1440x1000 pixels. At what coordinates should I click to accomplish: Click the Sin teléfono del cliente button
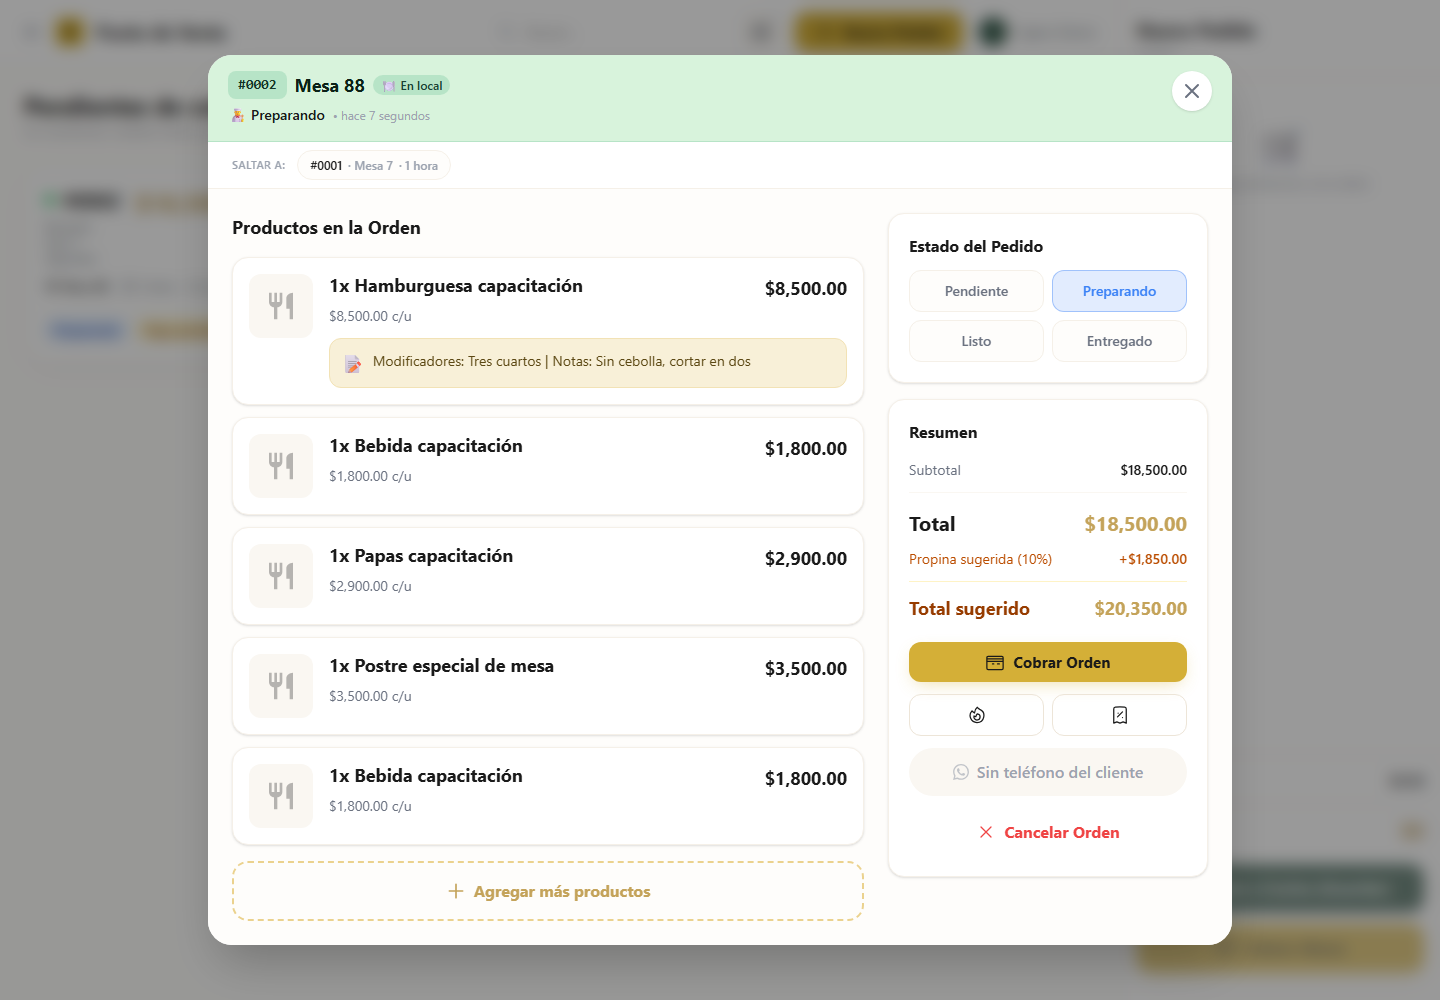point(1048,772)
